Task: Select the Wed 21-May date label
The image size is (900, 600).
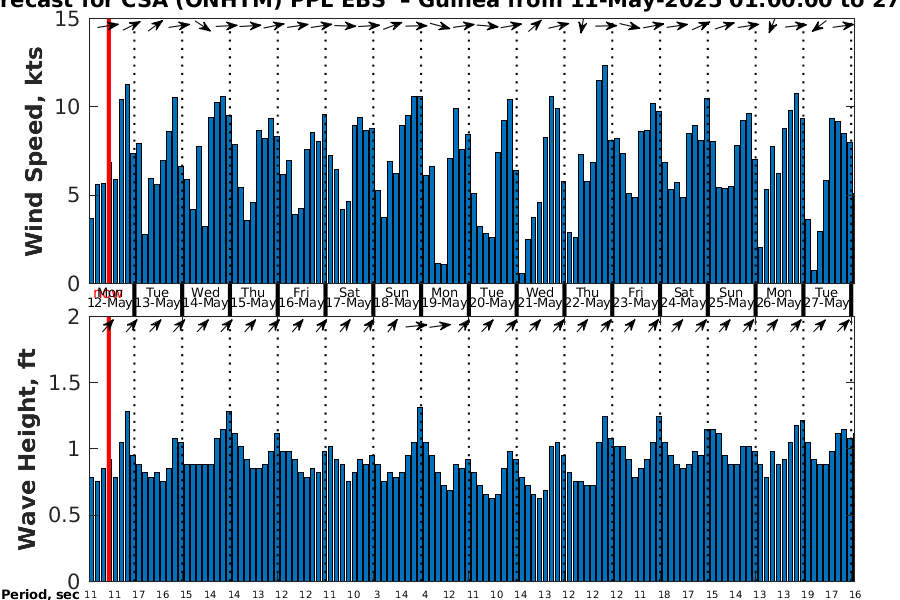Action: (540, 297)
